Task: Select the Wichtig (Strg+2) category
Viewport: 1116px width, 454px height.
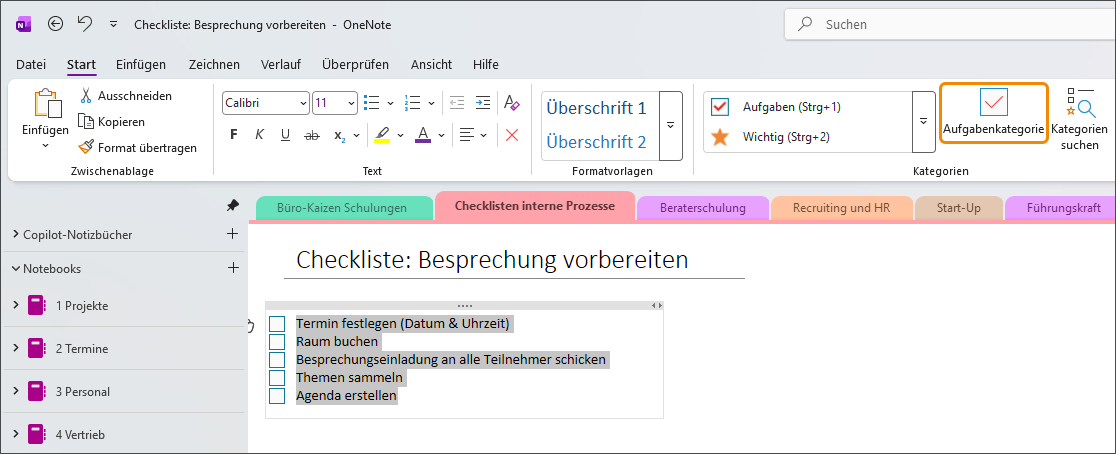Action: pos(786,136)
